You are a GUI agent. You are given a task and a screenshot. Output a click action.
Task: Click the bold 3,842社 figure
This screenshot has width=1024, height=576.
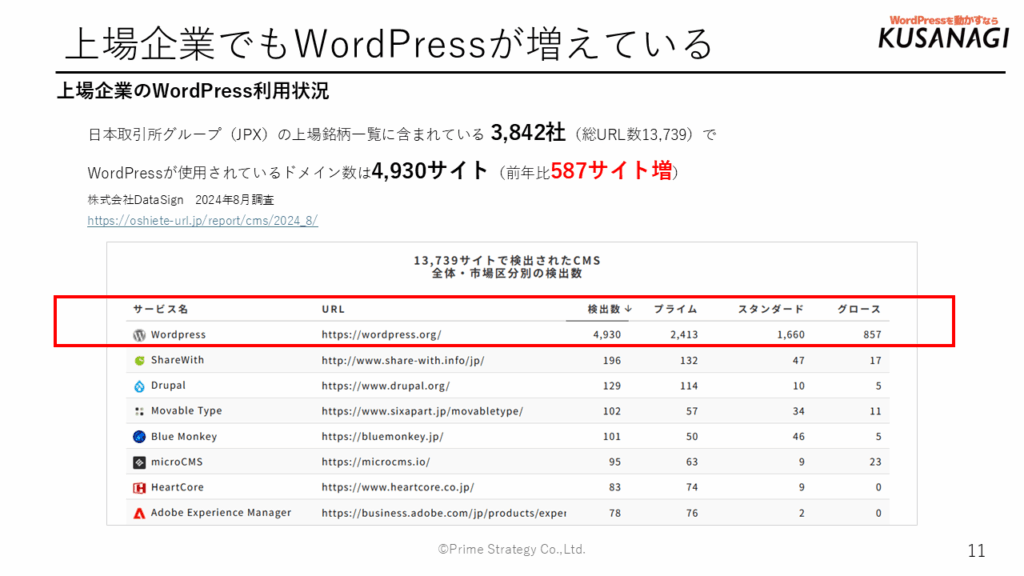[528, 133]
